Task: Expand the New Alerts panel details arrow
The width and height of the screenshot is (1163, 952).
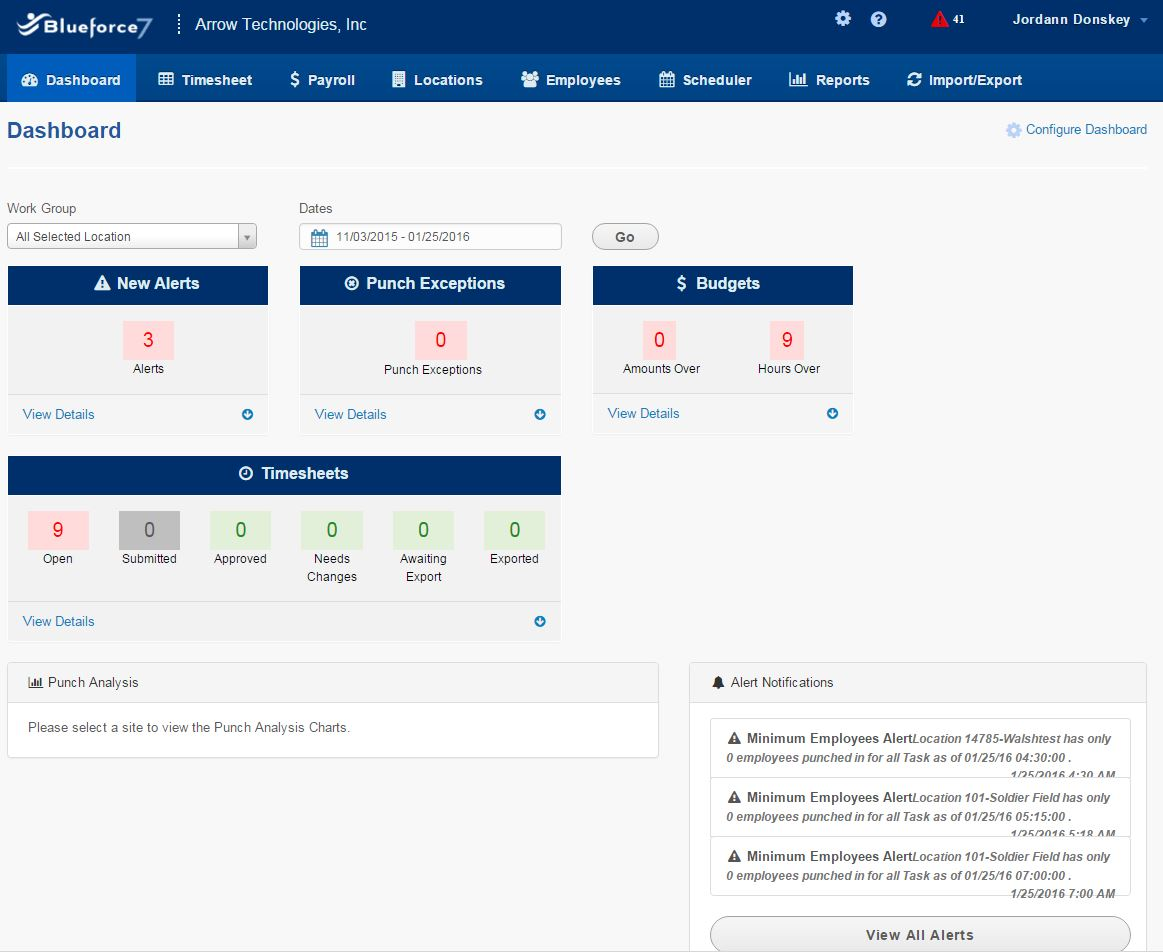Action: point(247,414)
